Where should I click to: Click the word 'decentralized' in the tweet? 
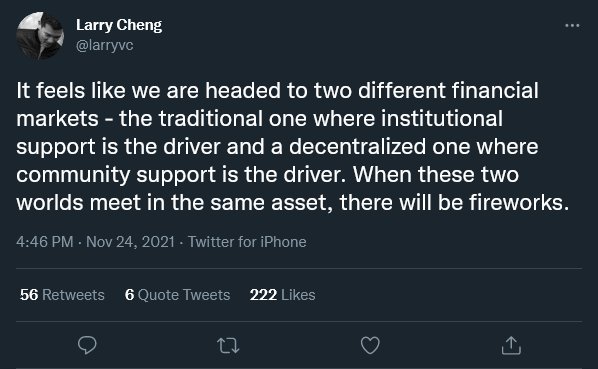(x=357, y=146)
